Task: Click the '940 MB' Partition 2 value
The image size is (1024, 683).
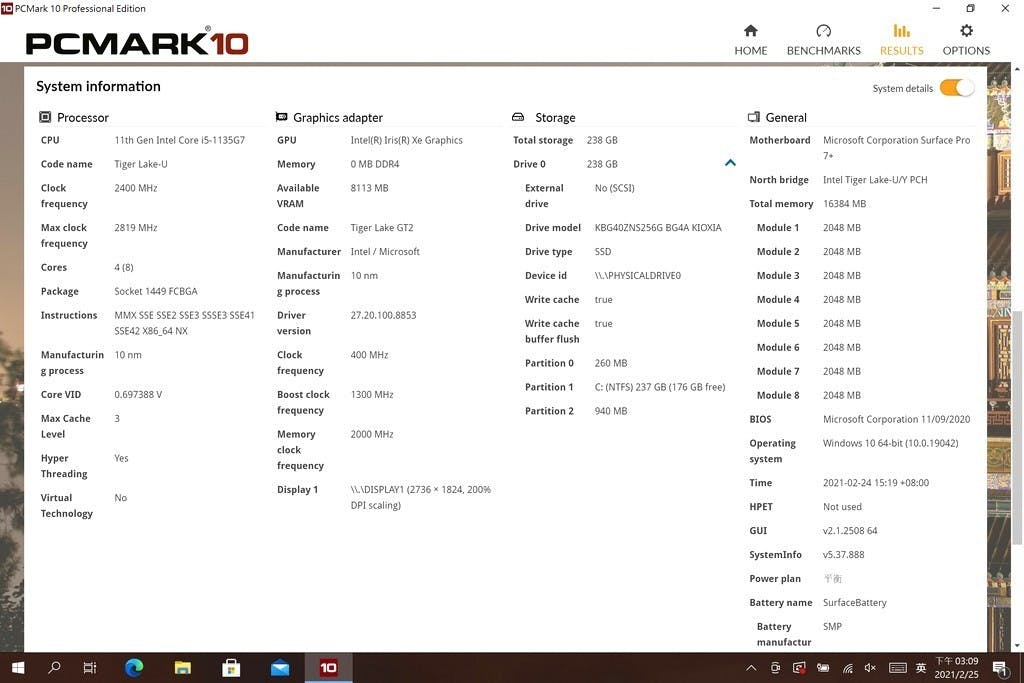Action: (x=611, y=411)
